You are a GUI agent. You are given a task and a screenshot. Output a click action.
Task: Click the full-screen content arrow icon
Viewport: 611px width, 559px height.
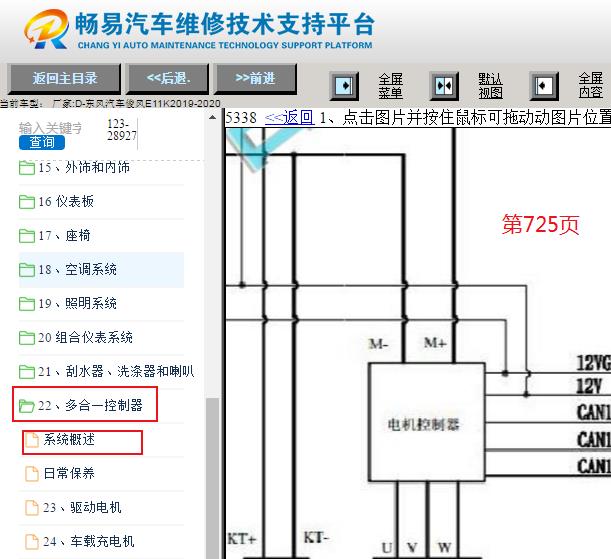pos(544,85)
